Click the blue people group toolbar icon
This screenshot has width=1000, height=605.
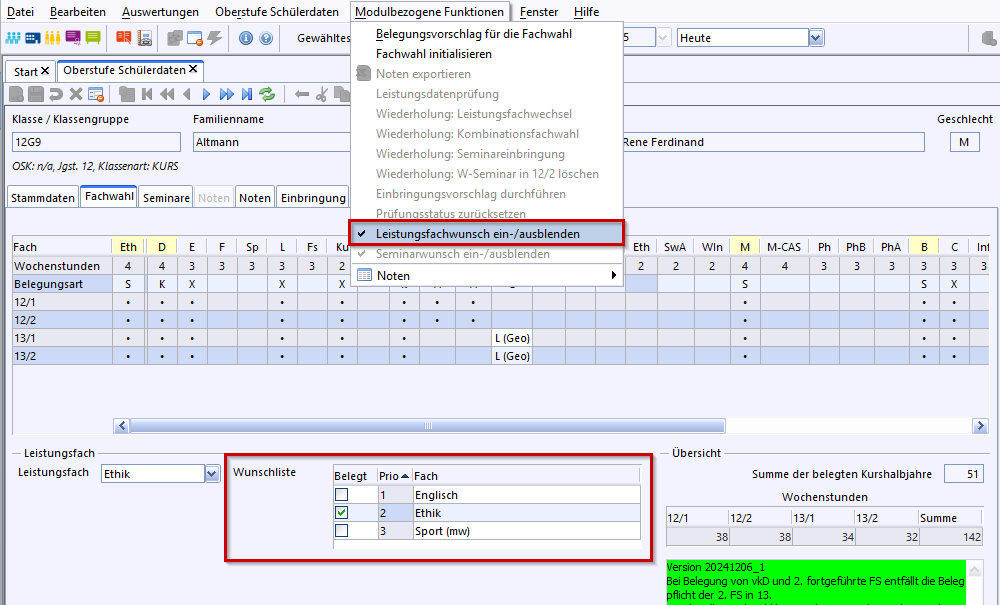point(13,38)
